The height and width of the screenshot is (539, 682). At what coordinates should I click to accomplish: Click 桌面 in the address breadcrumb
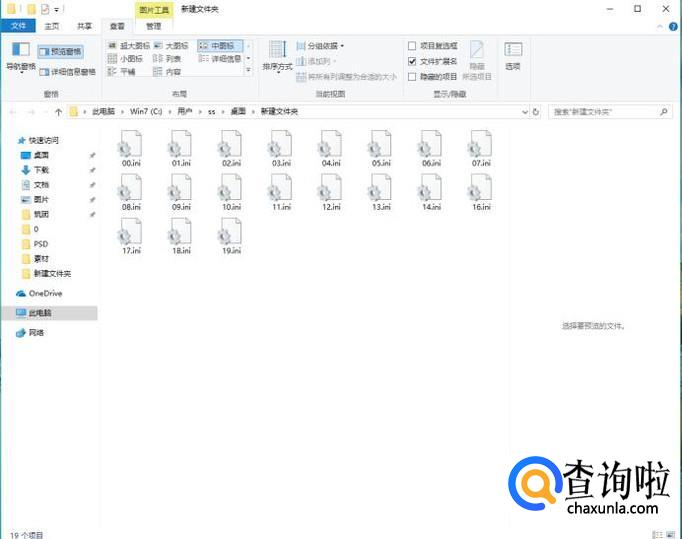click(x=239, y=112)
